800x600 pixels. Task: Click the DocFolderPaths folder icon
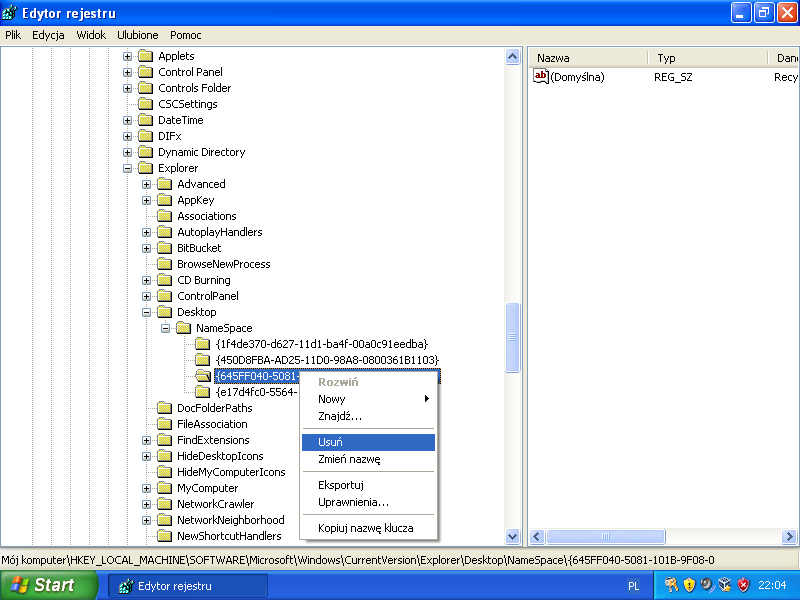click(x=165, y=408)
